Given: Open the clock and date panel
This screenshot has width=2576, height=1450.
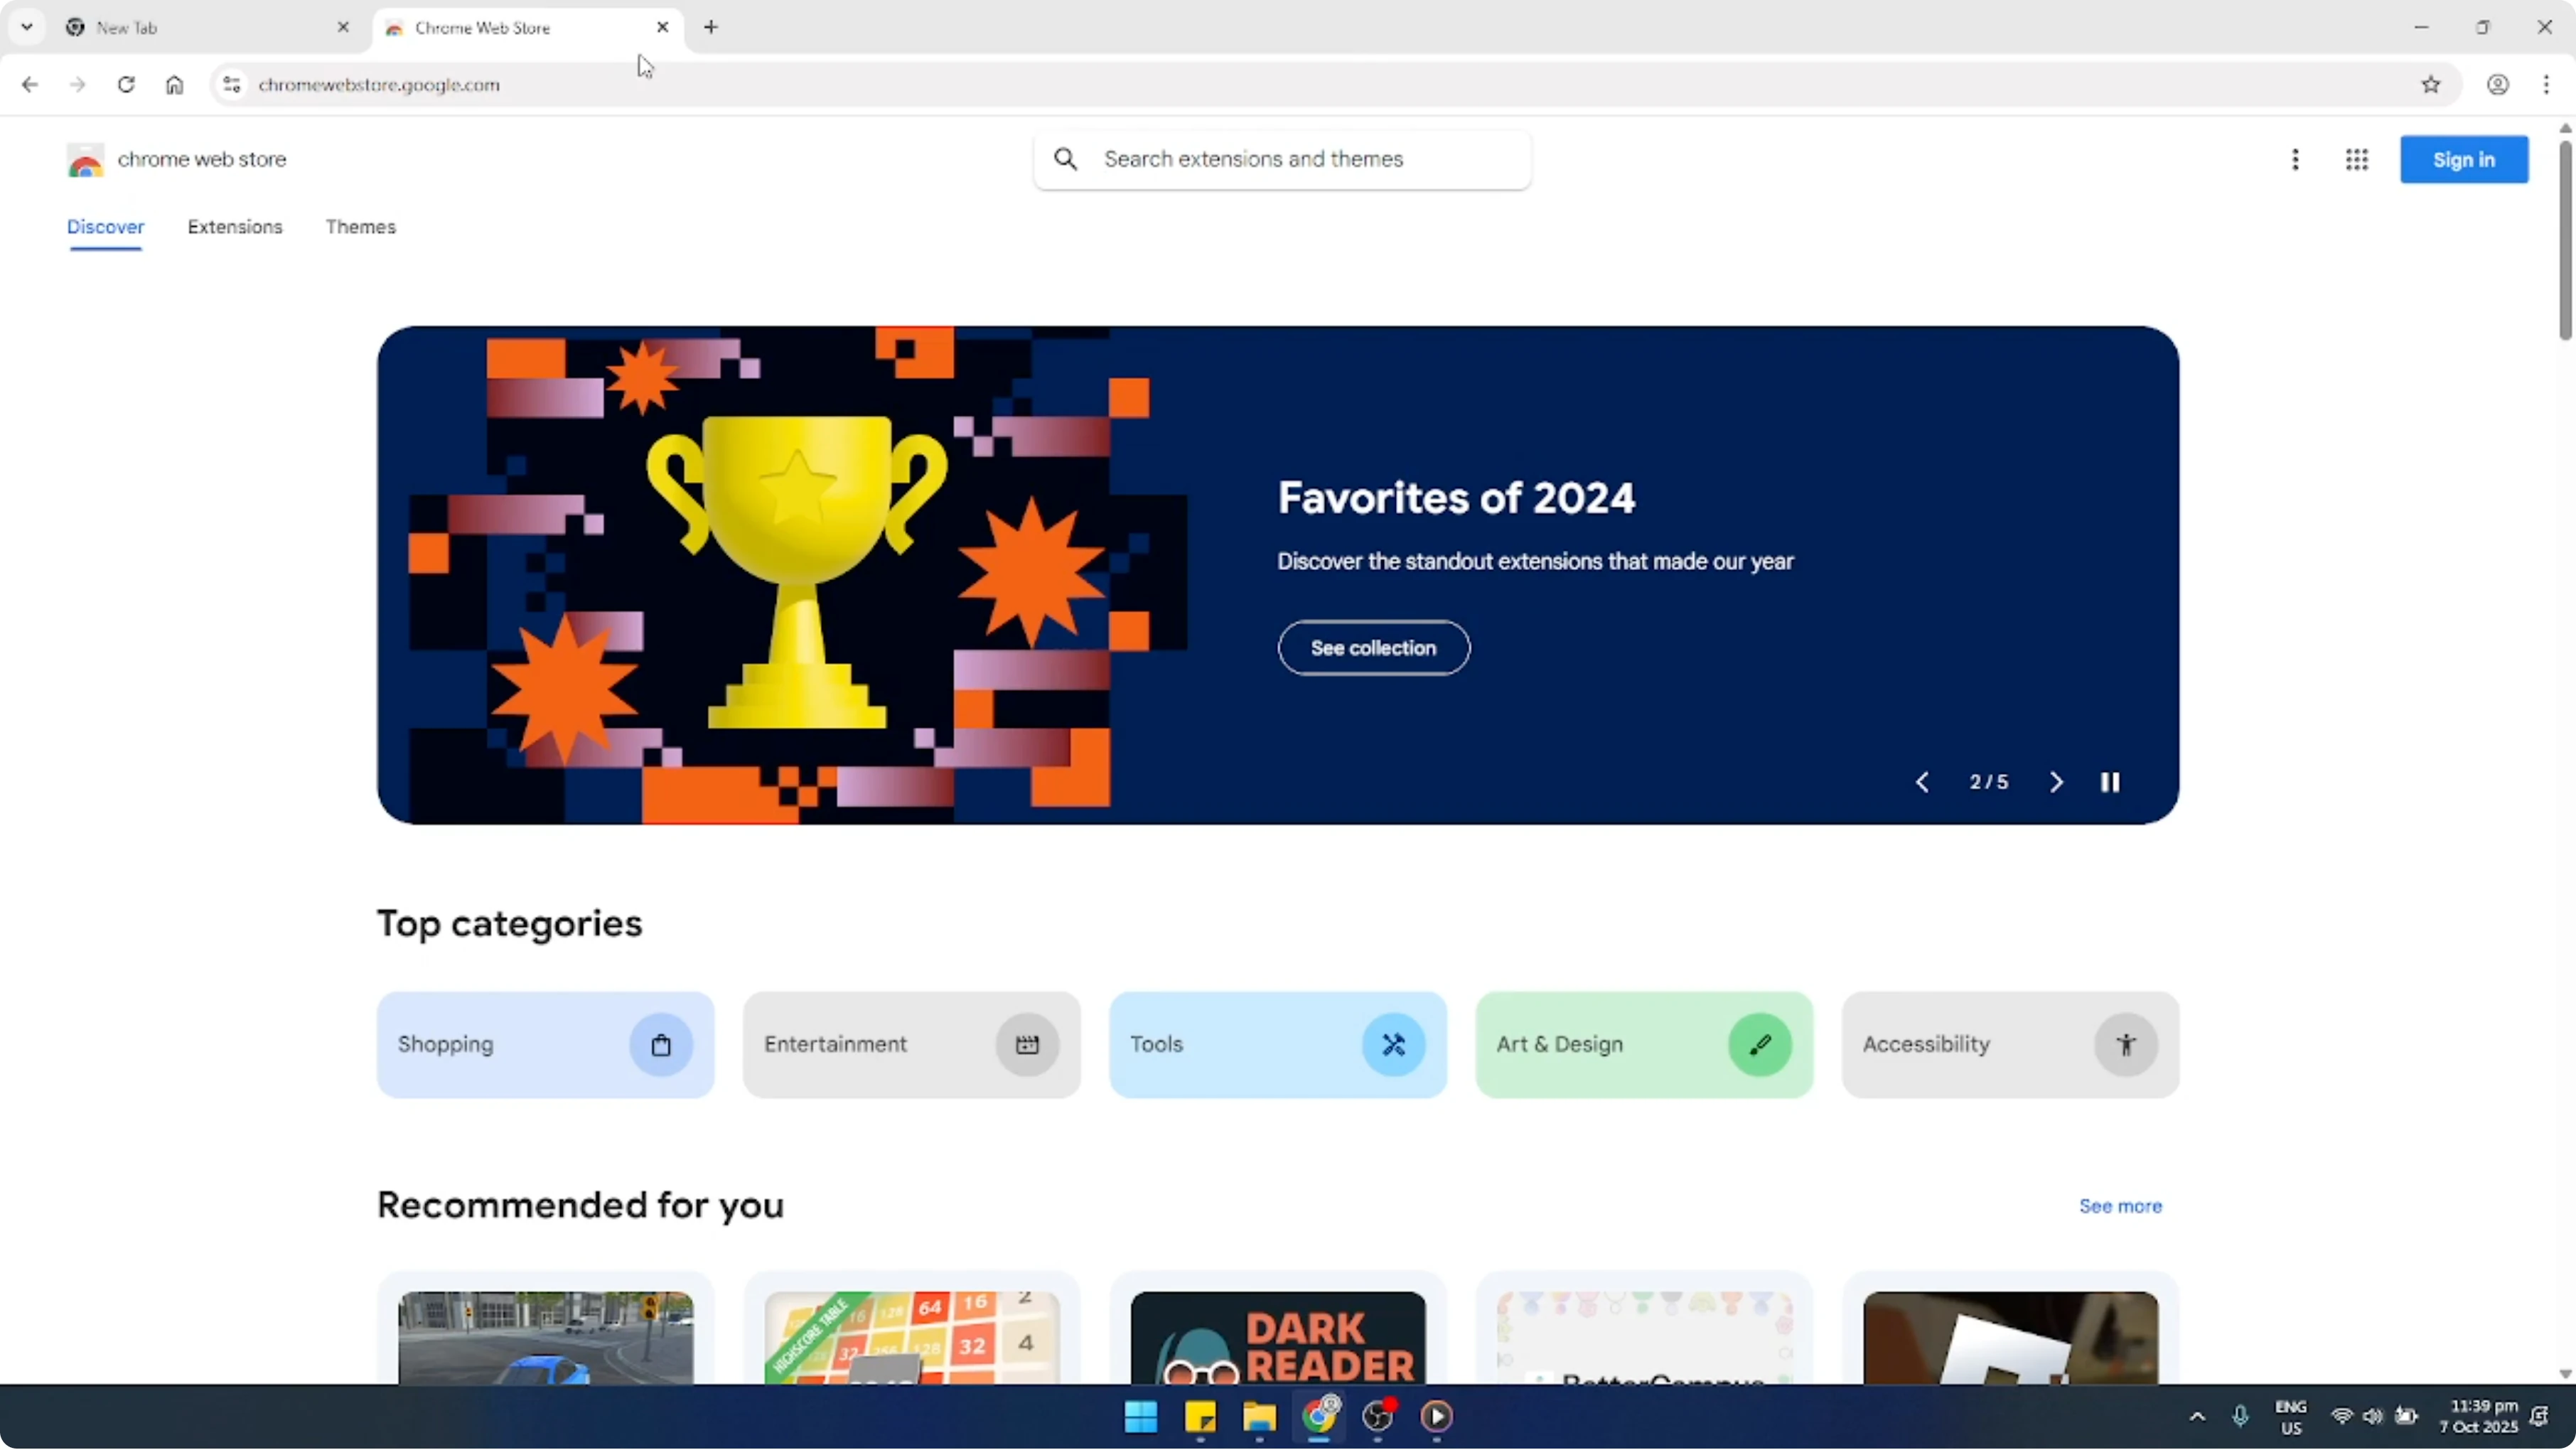Looking at the screenshot, I should point(2478,1417).
